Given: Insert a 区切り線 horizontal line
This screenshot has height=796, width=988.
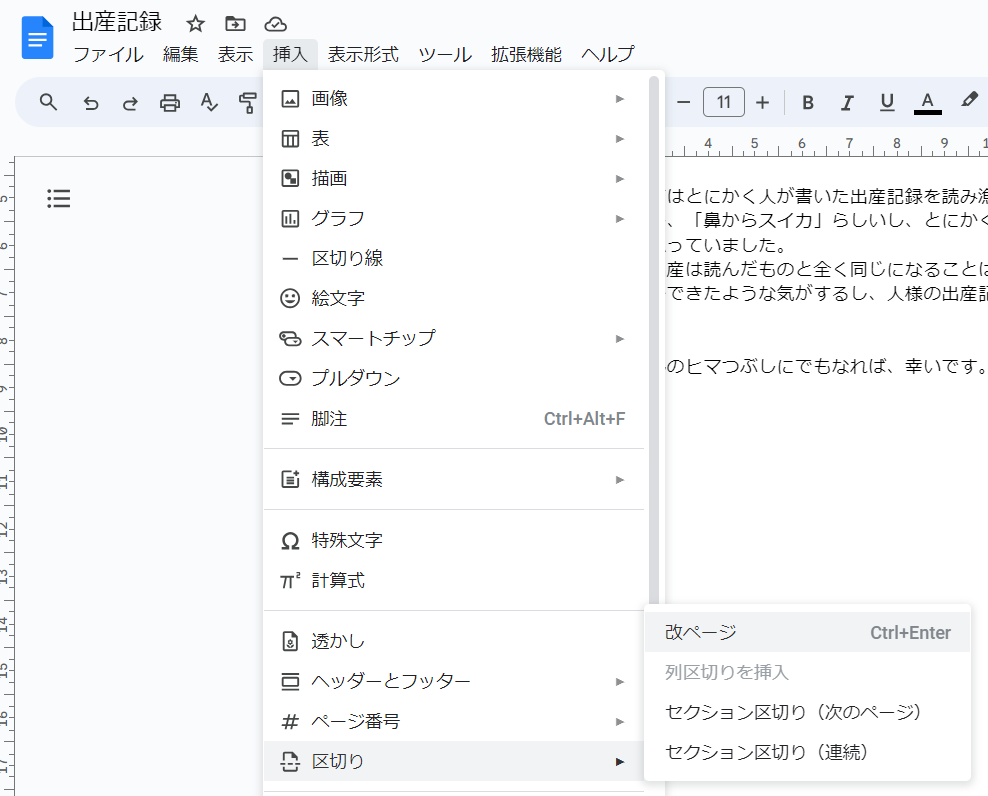Looking at the screenshot, I should pos(454,258).
